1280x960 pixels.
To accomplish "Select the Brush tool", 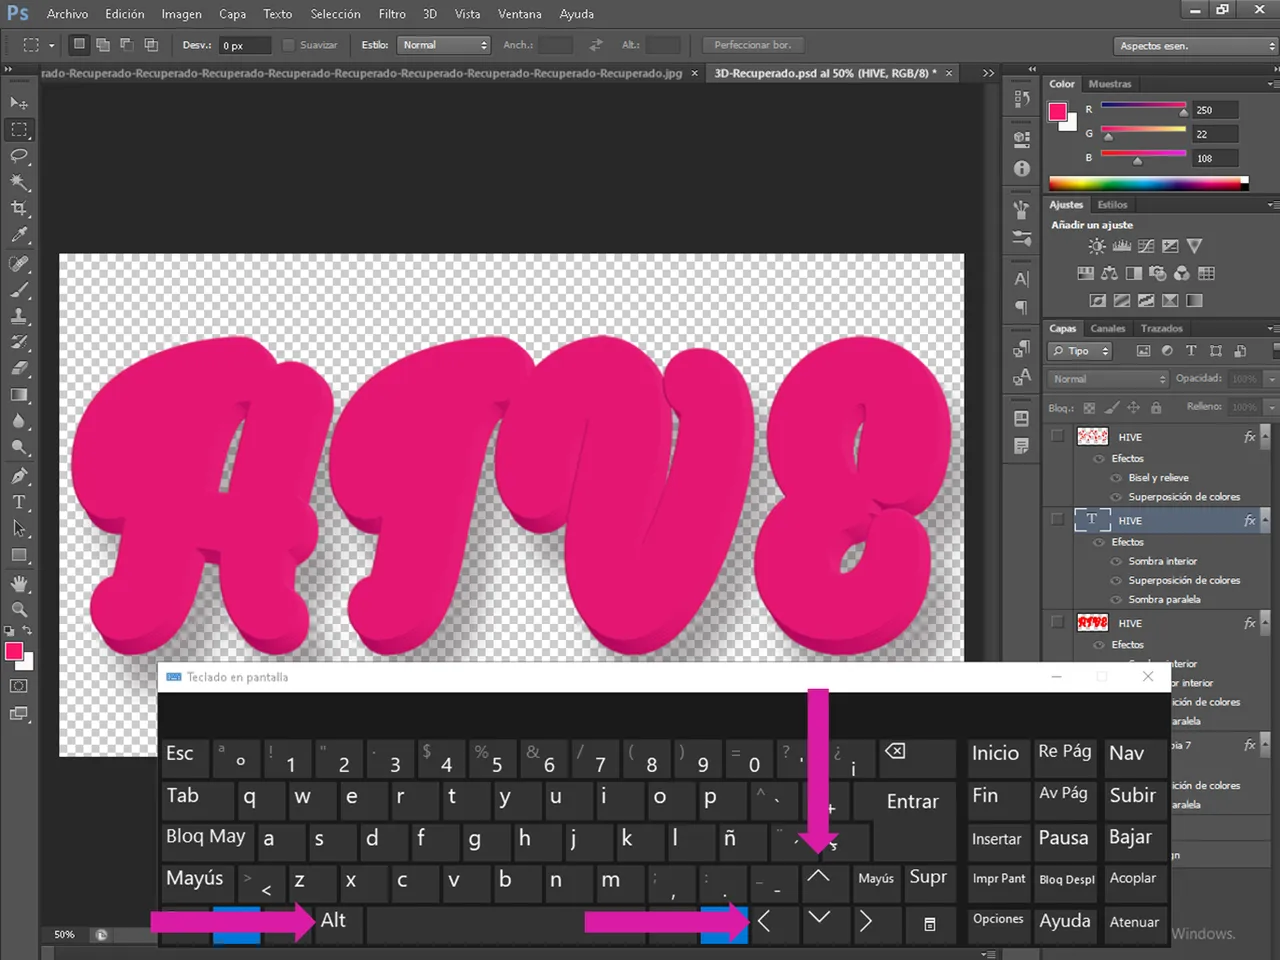I will tap(19, 290).
